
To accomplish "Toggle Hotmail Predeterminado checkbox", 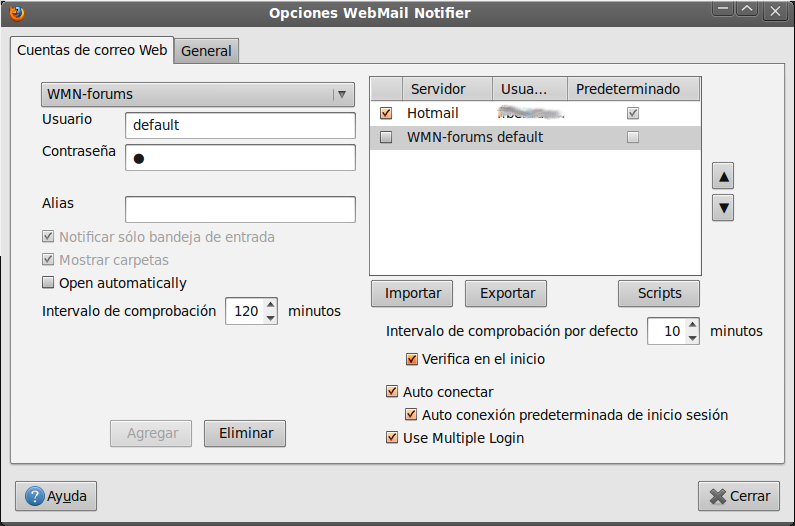I will pos(633,113).
